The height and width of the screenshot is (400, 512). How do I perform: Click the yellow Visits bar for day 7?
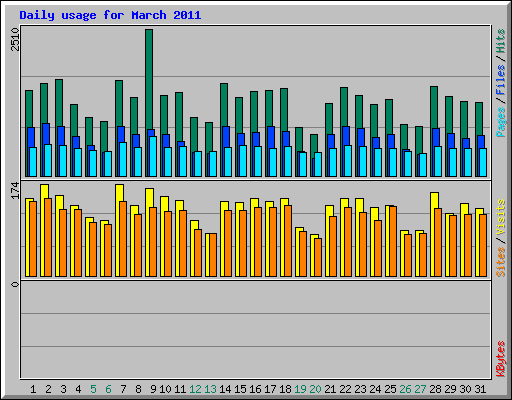118,230
